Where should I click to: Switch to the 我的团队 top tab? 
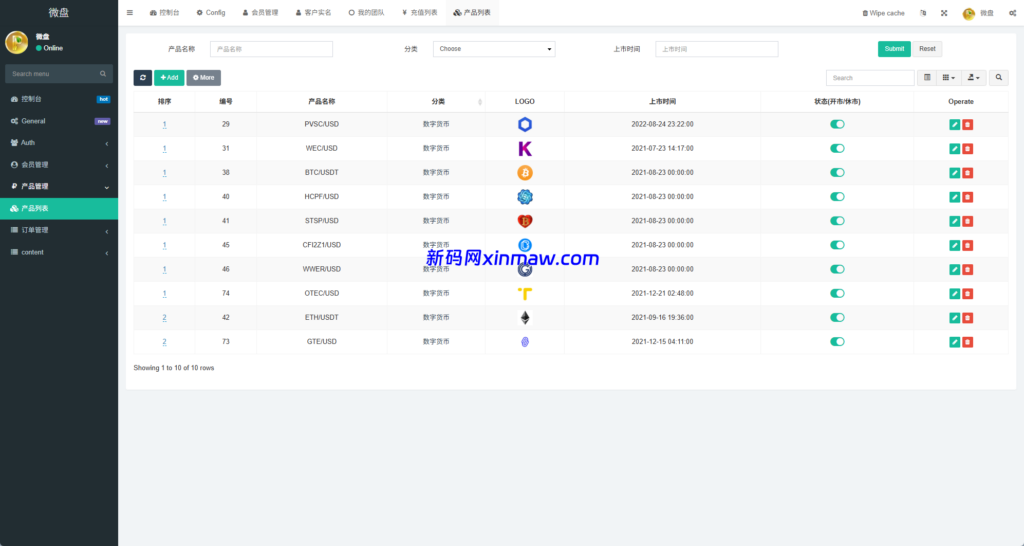tap(366, 12)
